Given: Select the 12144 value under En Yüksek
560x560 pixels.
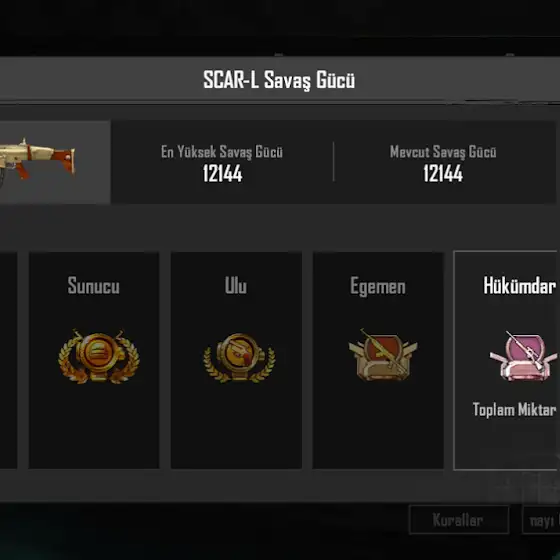Looking at the screenshot, I should 222,174.
